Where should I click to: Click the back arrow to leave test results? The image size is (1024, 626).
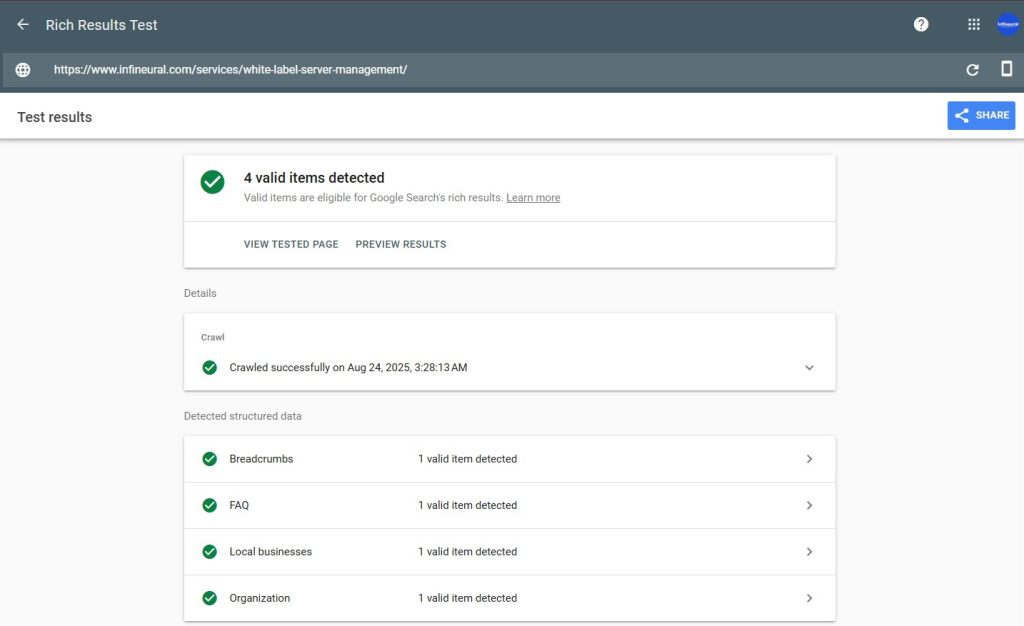pyautogui.click(x=22, y=24)
